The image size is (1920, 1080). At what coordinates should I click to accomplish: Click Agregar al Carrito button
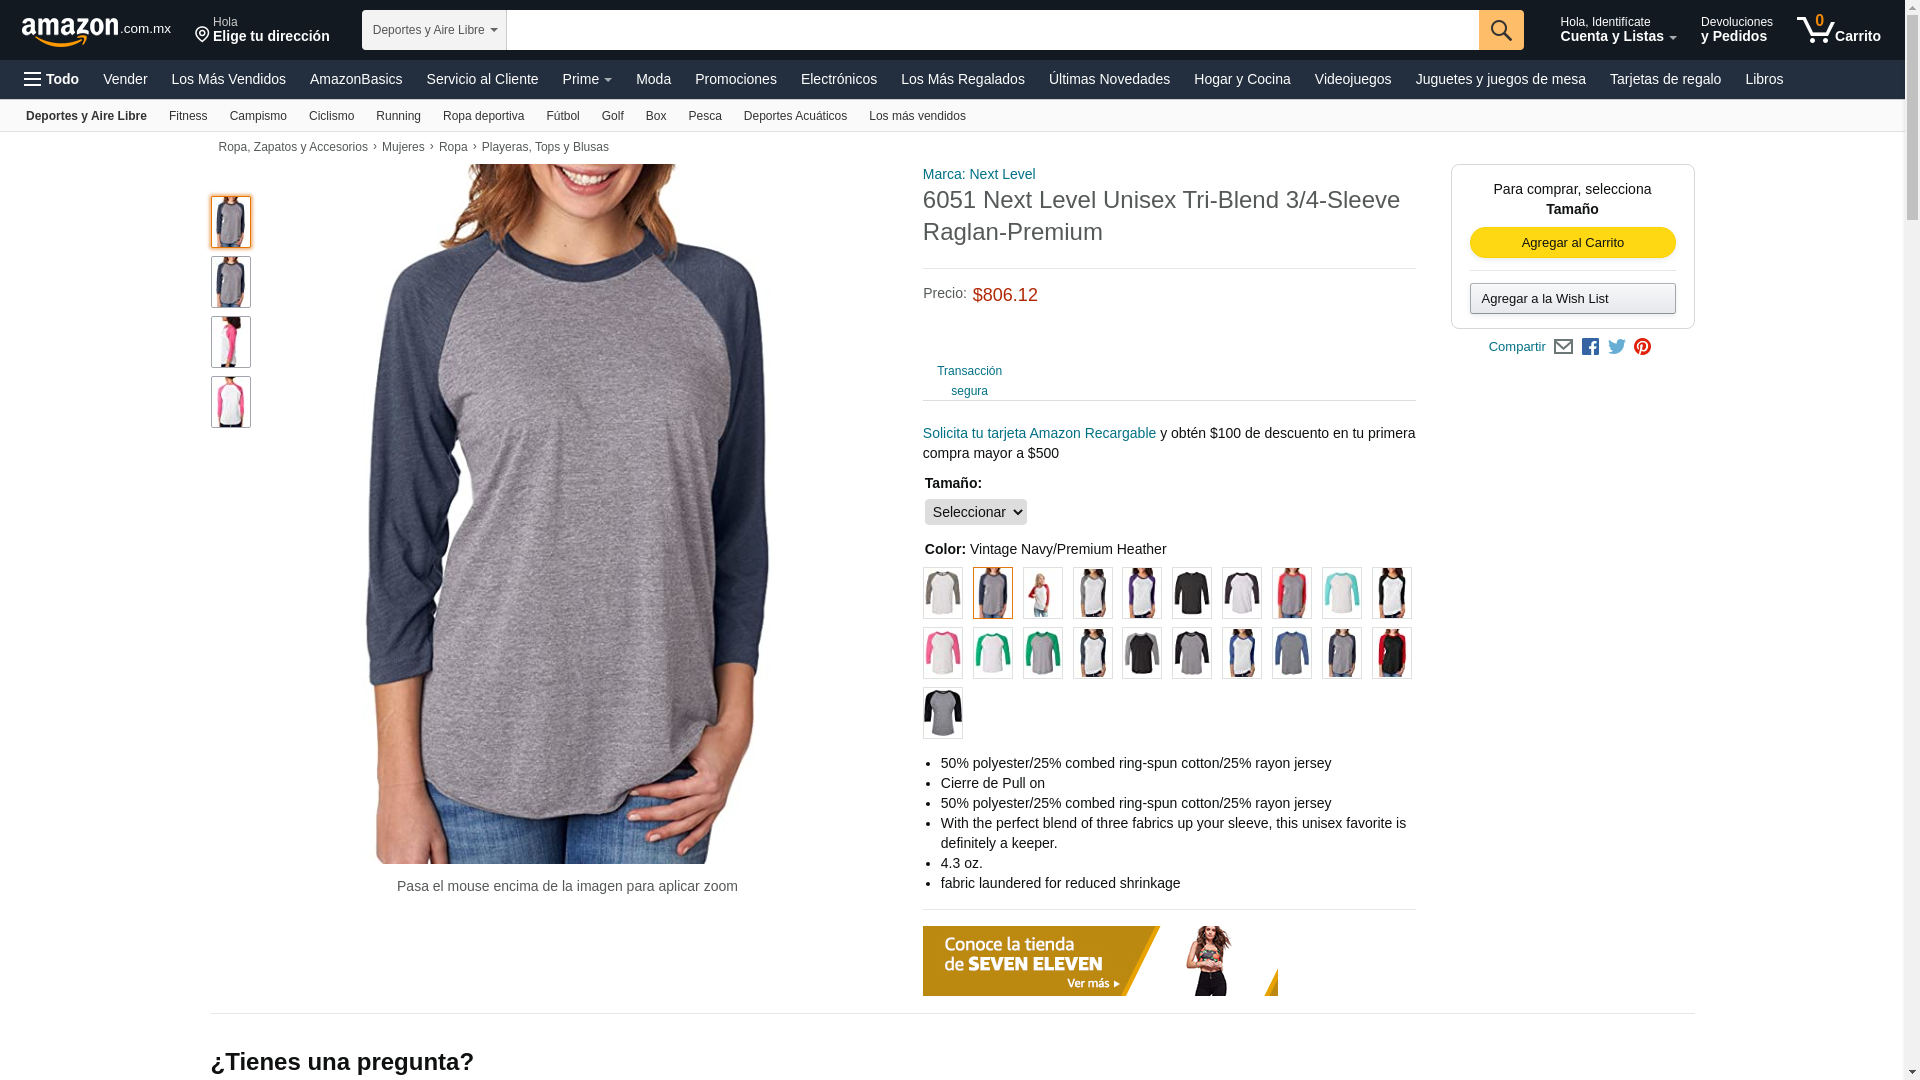tap(1572, 243)
